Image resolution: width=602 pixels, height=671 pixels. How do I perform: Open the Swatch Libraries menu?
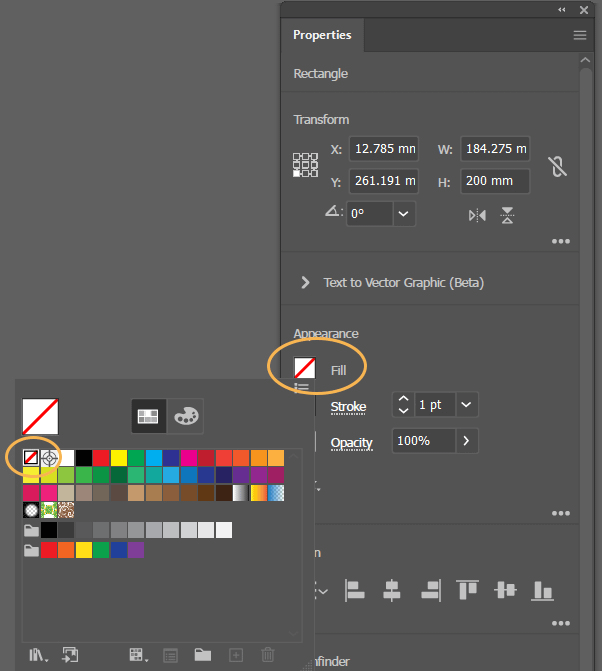(x=39, y=655)
